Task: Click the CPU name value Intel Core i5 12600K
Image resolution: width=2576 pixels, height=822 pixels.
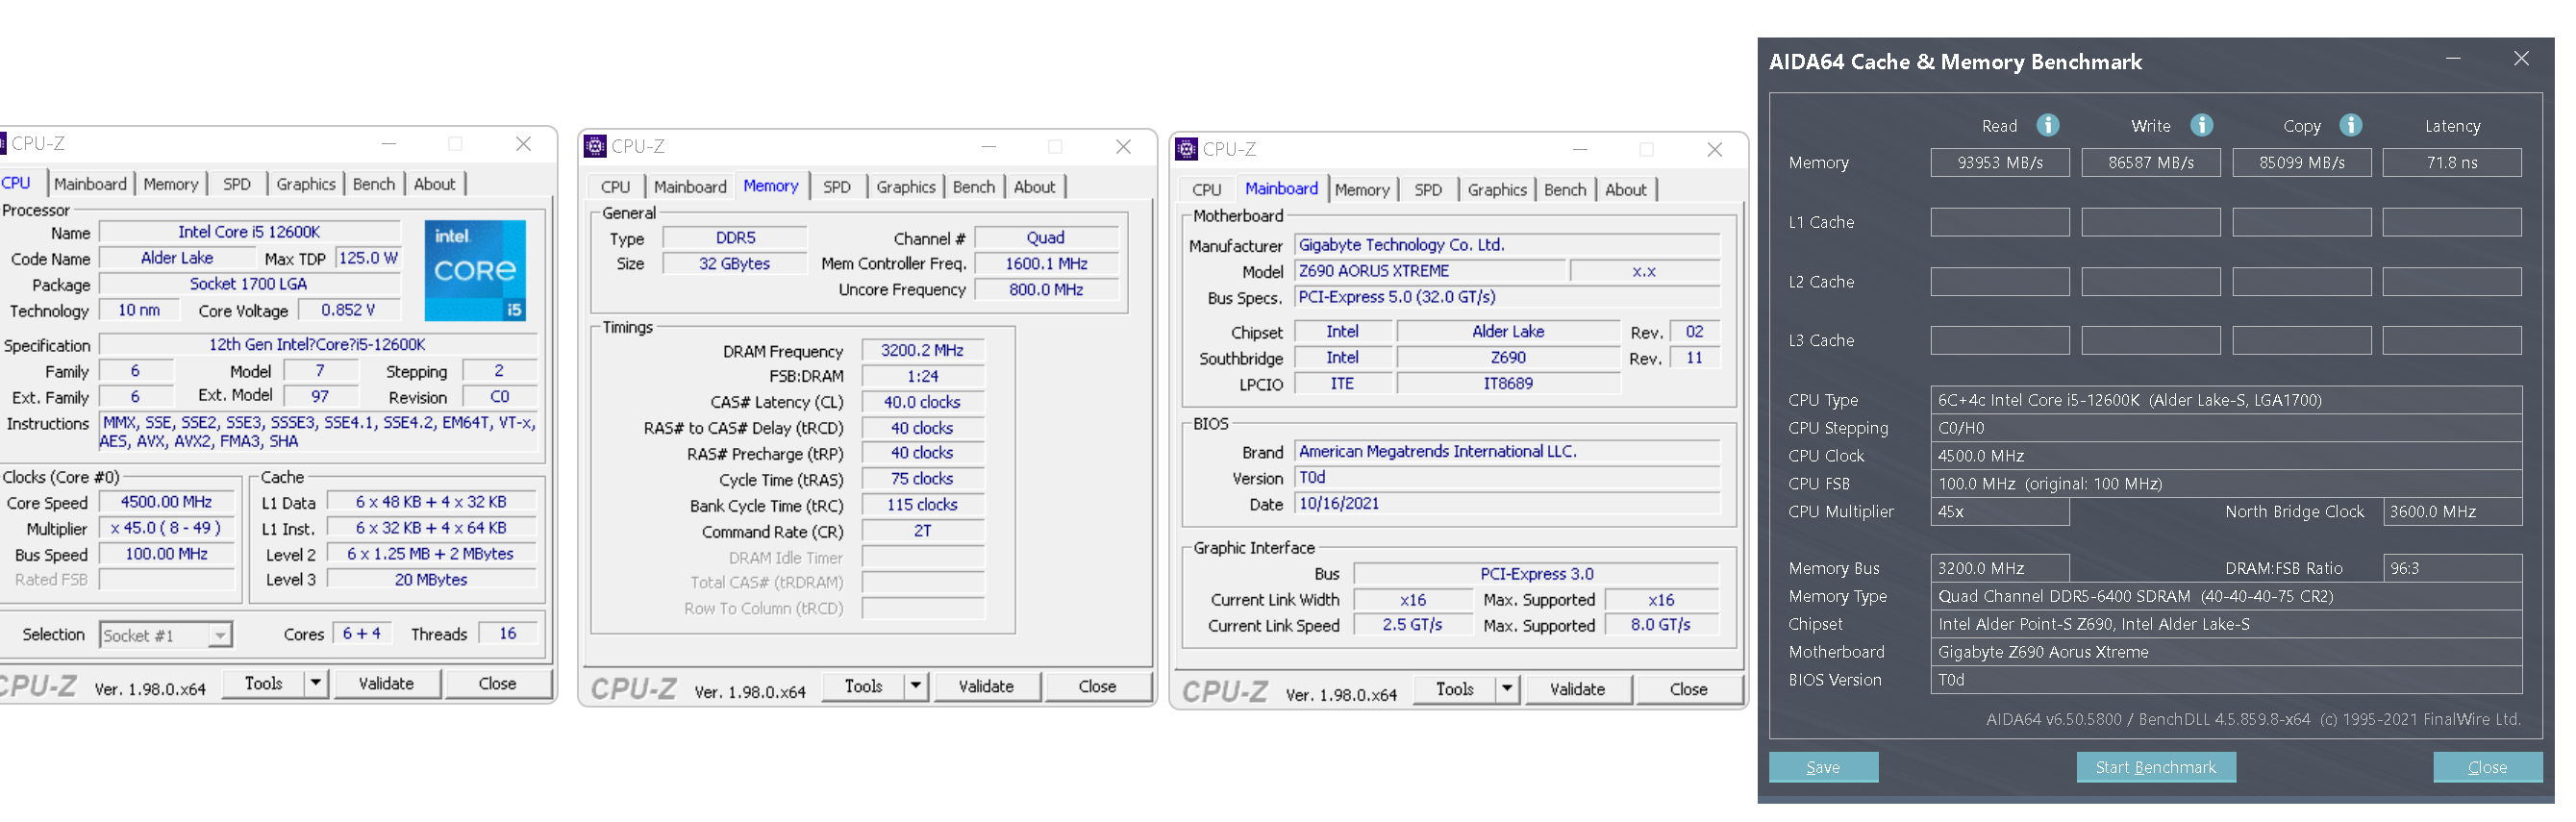Action: (249, 232)
